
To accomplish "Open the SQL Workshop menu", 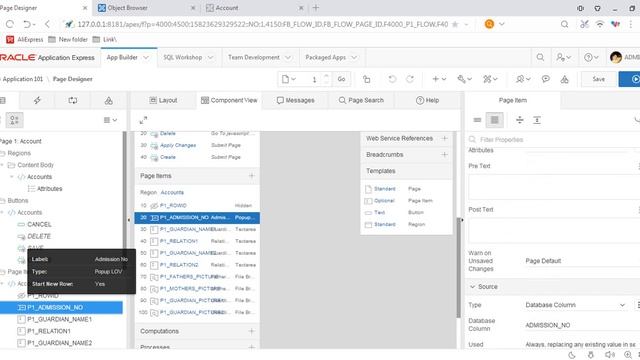I will coord(188,58).
